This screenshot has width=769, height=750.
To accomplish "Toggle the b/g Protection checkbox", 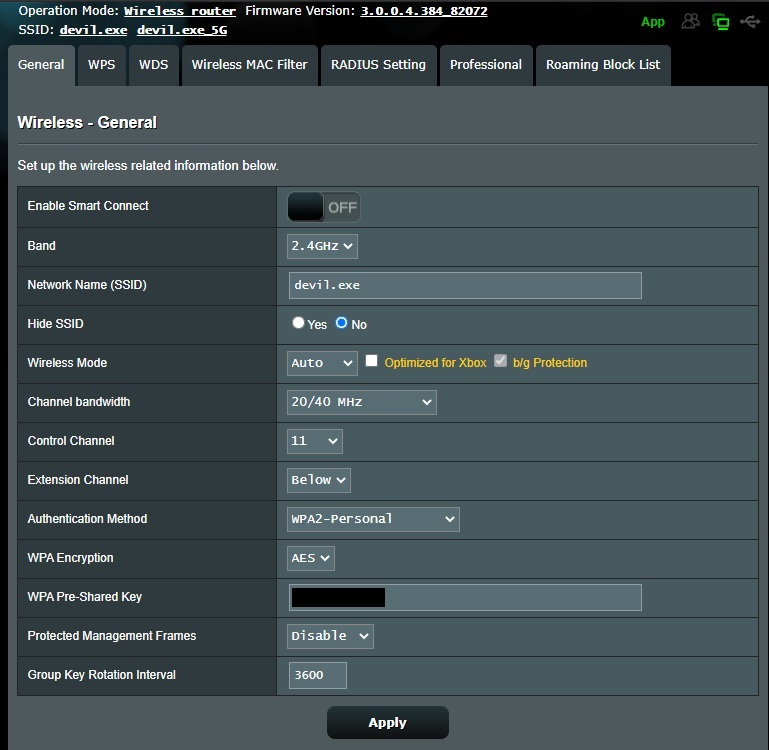I will [500, 361].
